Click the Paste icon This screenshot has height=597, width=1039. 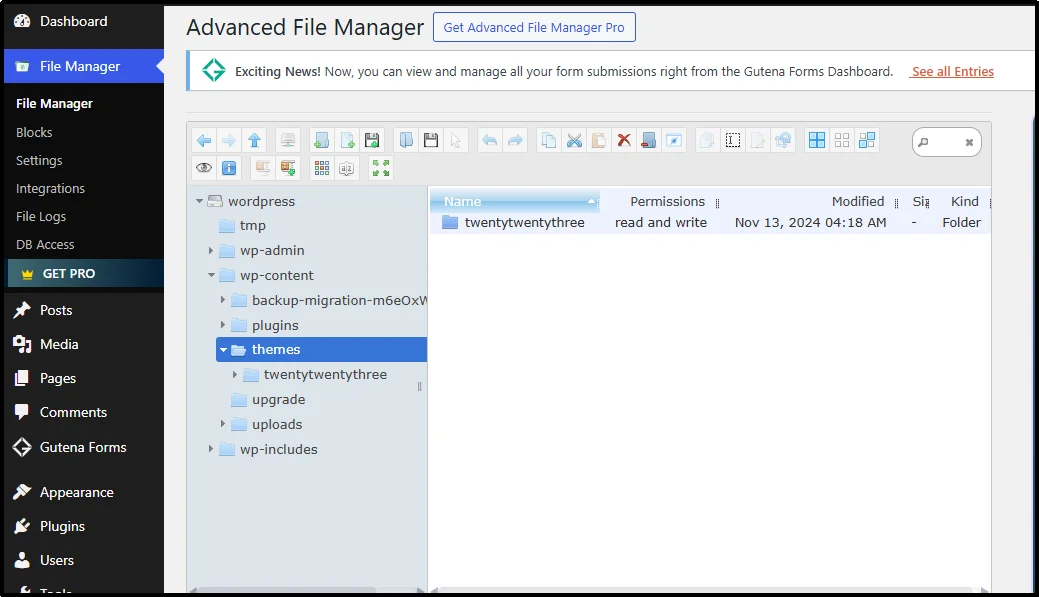point(598,140)
